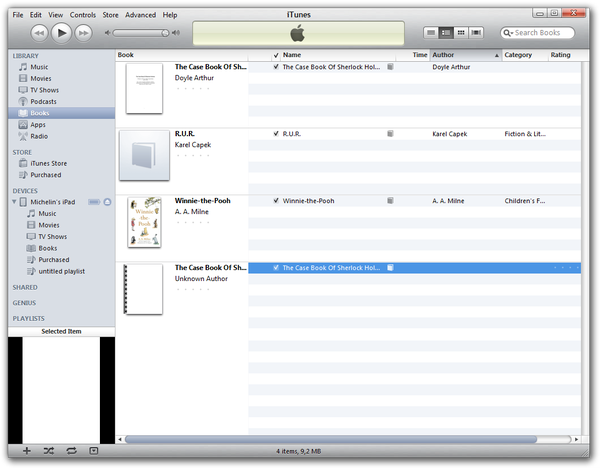Viewport: 600px width, 468px height.
Task: Uncheck the highlighted Unknown Author book
Action: coord(276,267)
